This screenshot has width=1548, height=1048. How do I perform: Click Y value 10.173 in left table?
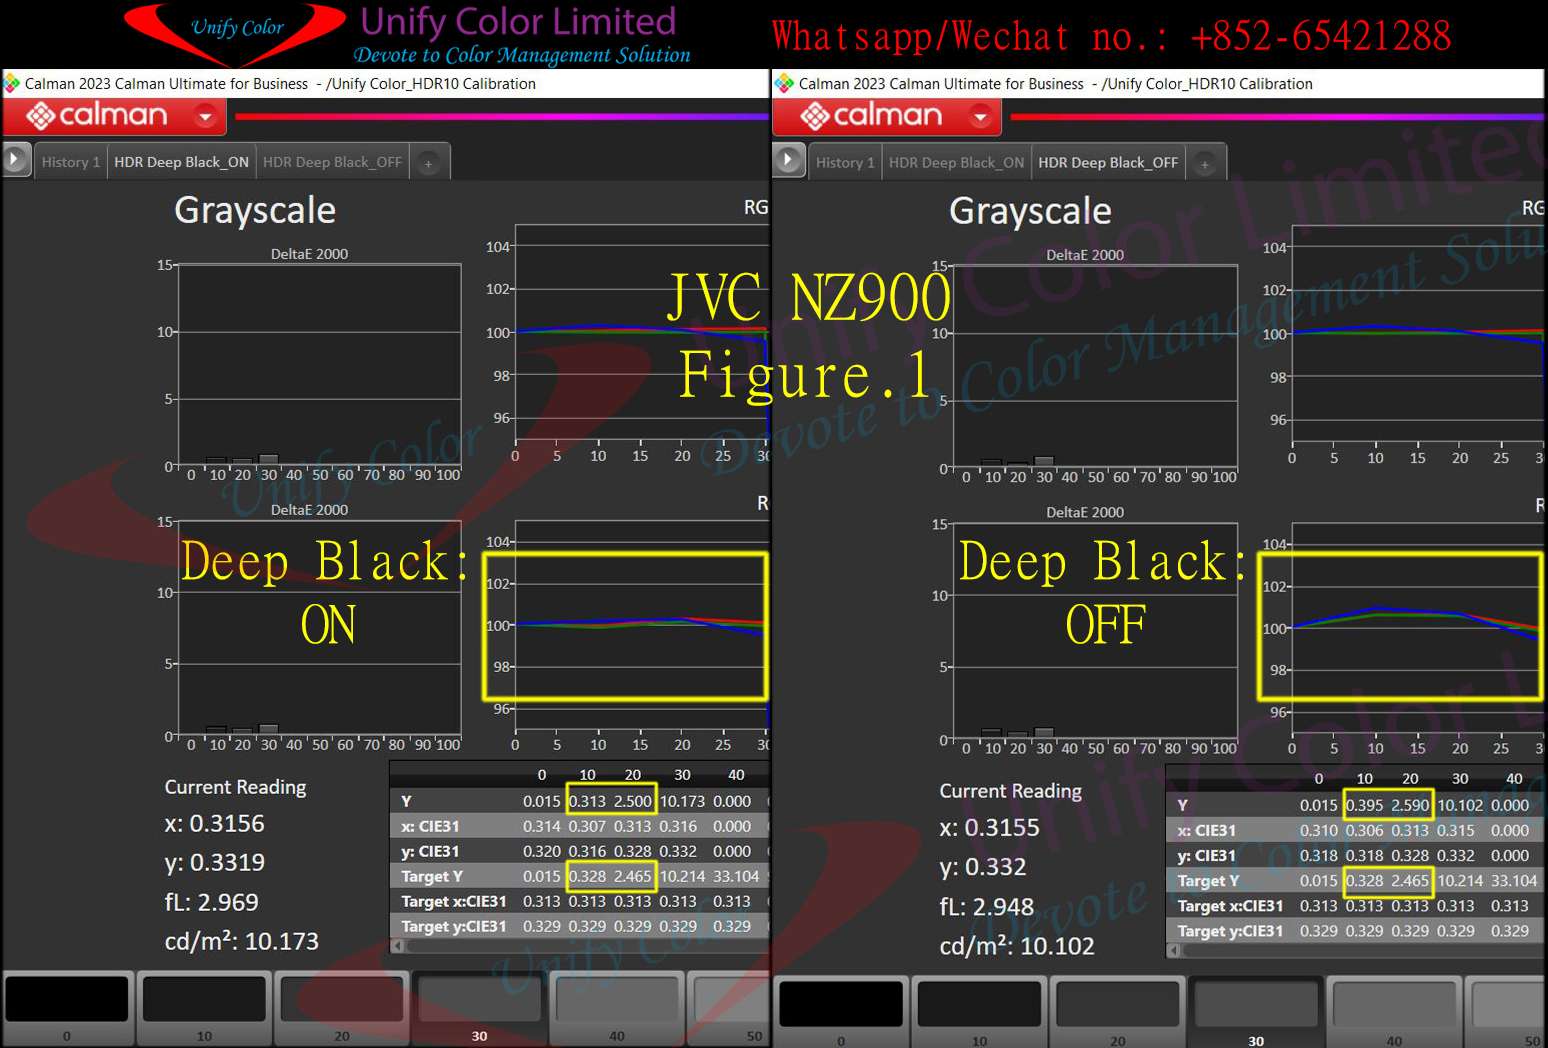682,801
